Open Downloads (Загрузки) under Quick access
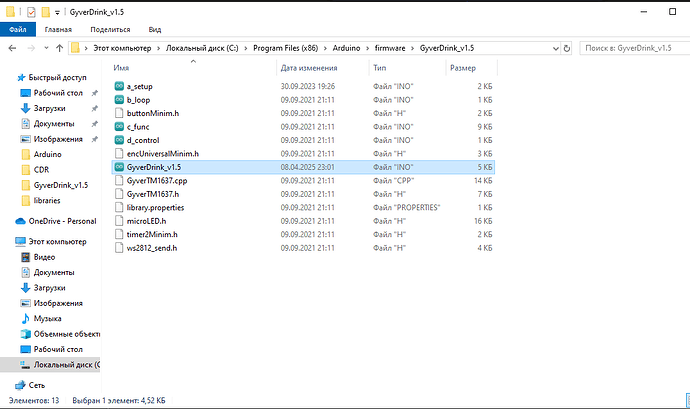Screen dimensions: 690x409 (x=51, y=108)
